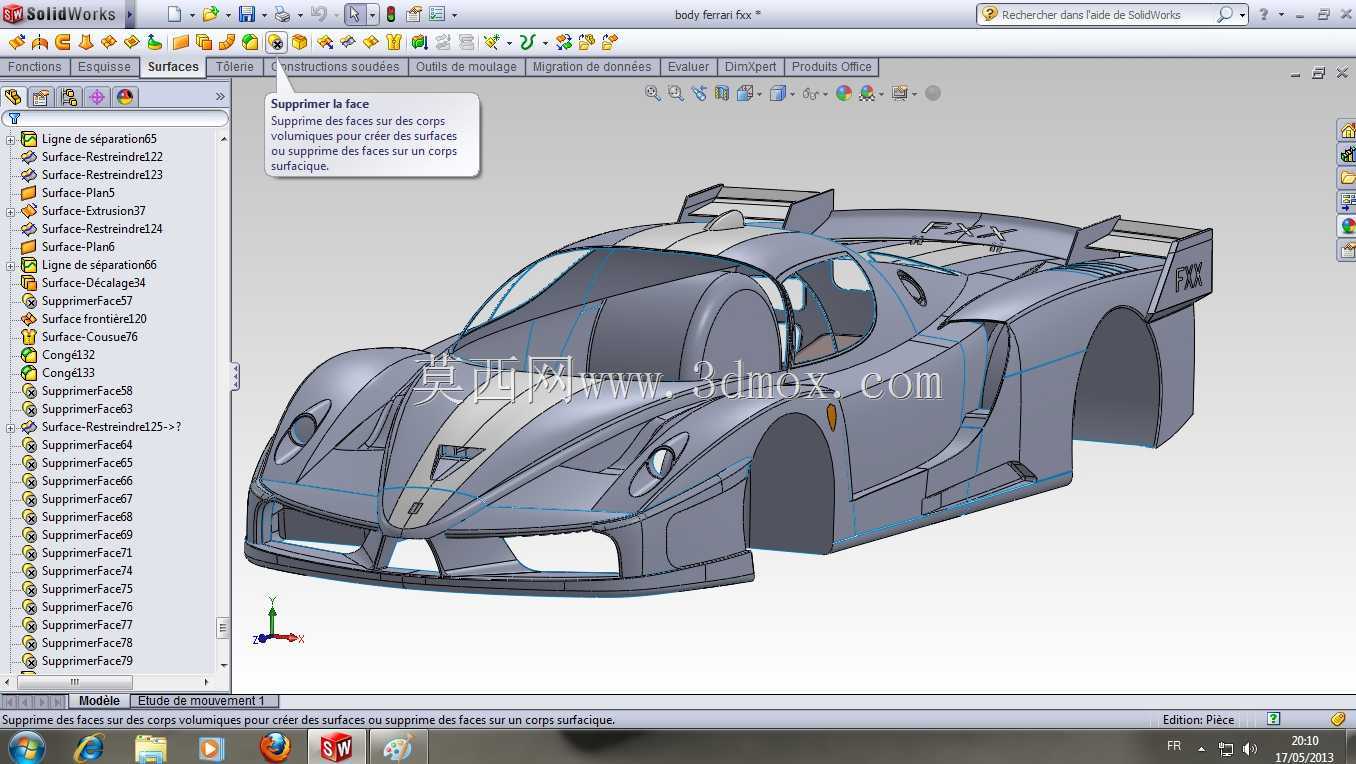The image size is (1356, 764).
Task: Open SolidWorks Resources in the task pane
Action: (x=1347, y=131)
